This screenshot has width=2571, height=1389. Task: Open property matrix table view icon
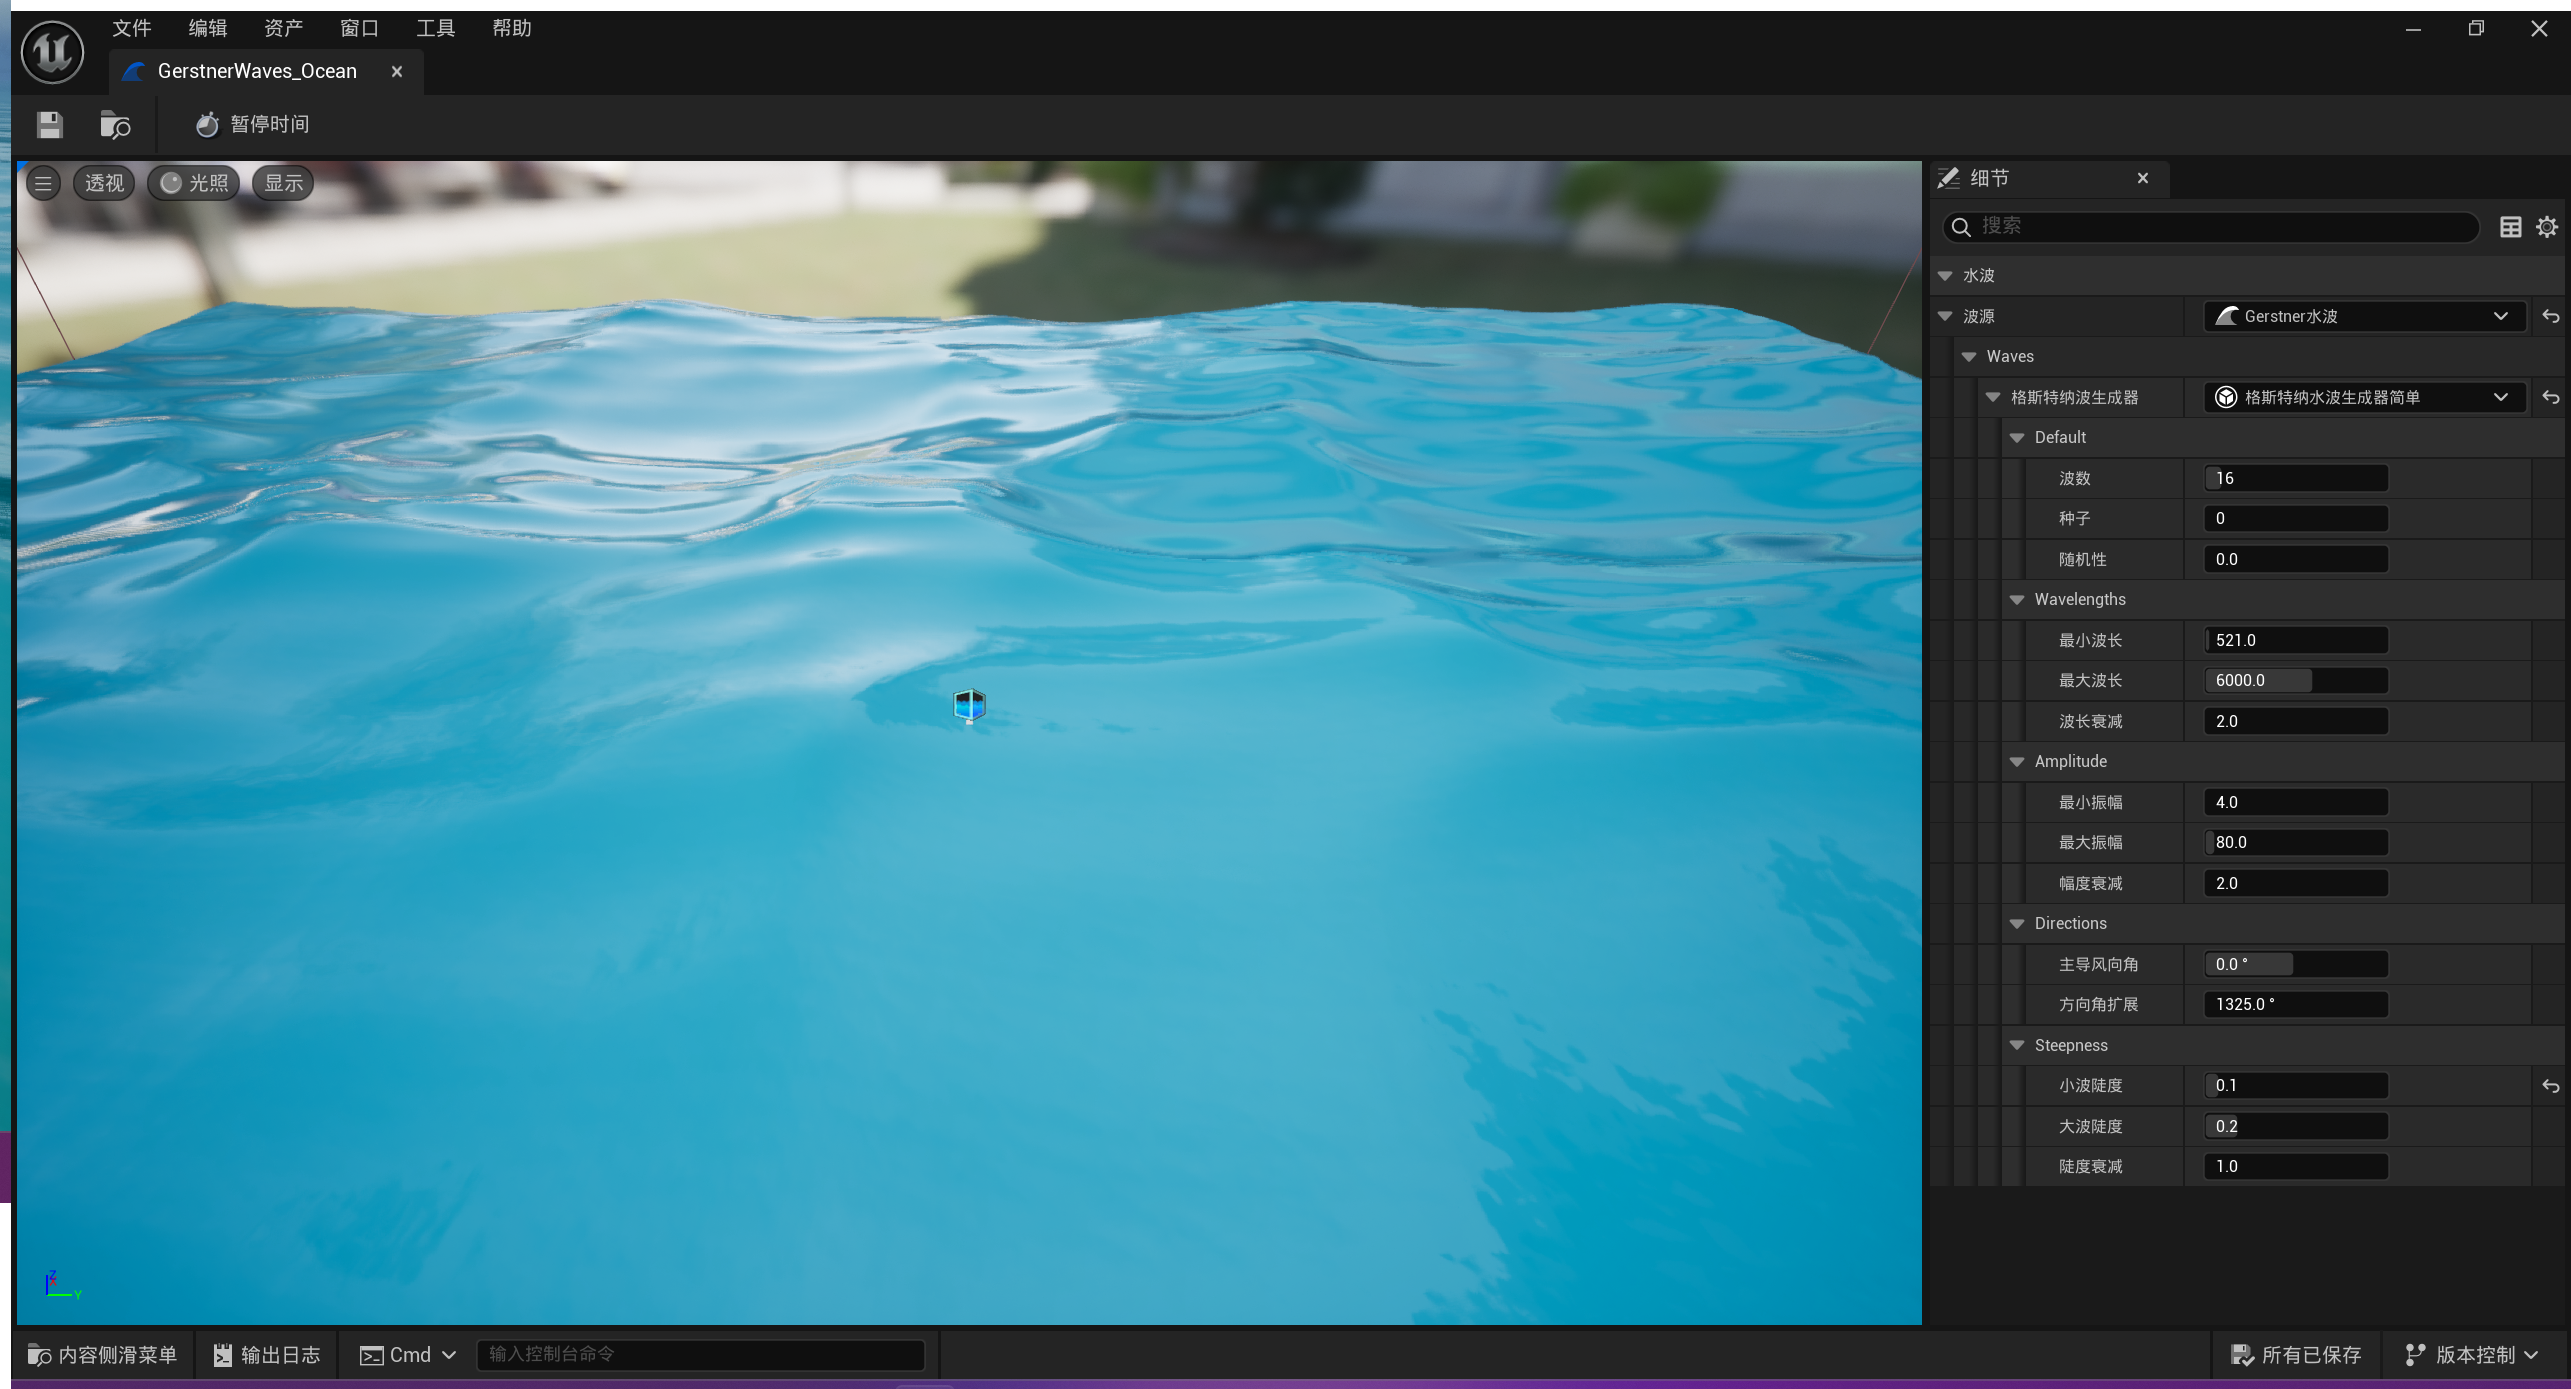2510,227
